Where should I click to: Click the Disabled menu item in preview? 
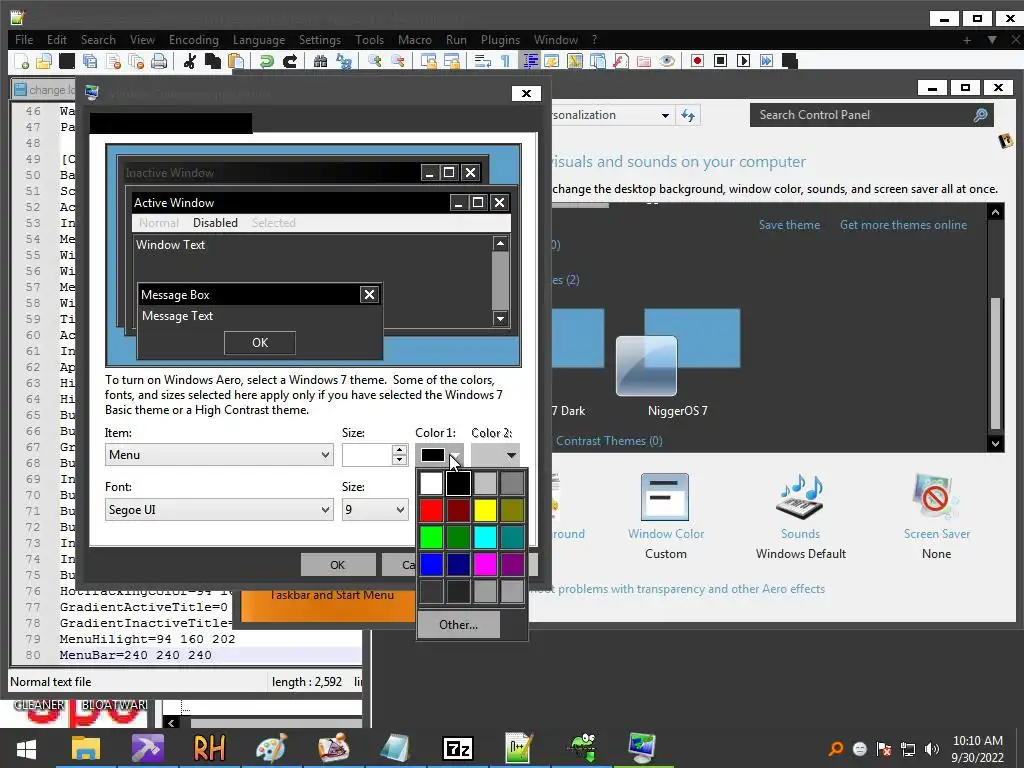216,223
